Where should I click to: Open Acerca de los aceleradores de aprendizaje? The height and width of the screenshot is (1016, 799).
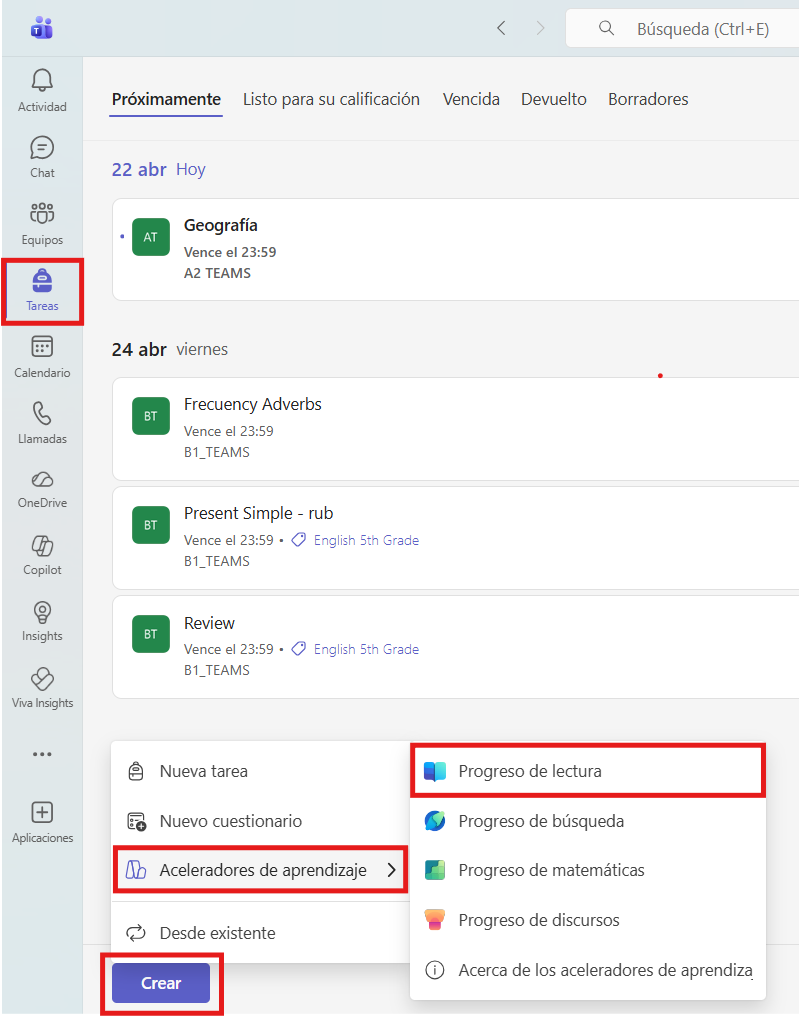(x=588, y=970)
